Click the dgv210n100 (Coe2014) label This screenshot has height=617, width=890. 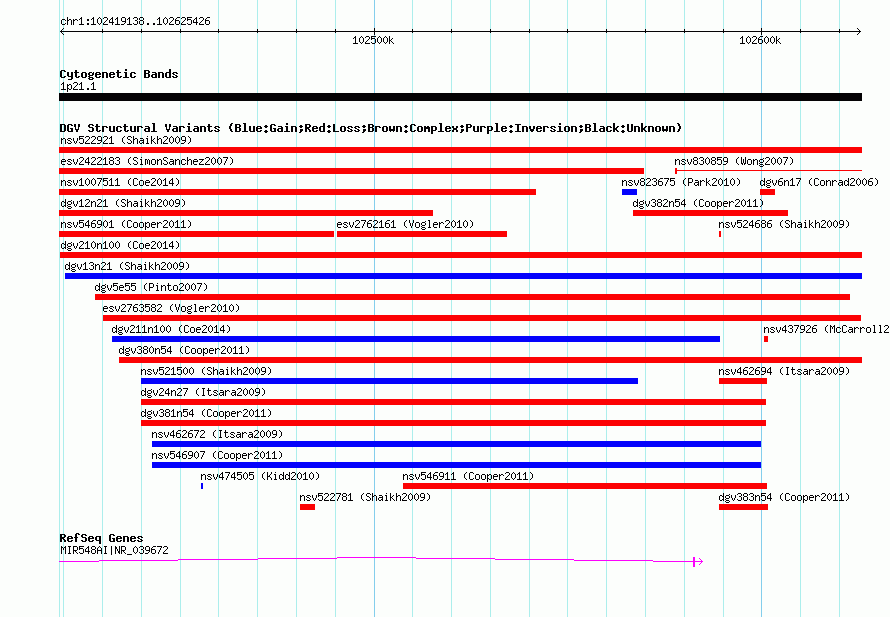(120, 245)
